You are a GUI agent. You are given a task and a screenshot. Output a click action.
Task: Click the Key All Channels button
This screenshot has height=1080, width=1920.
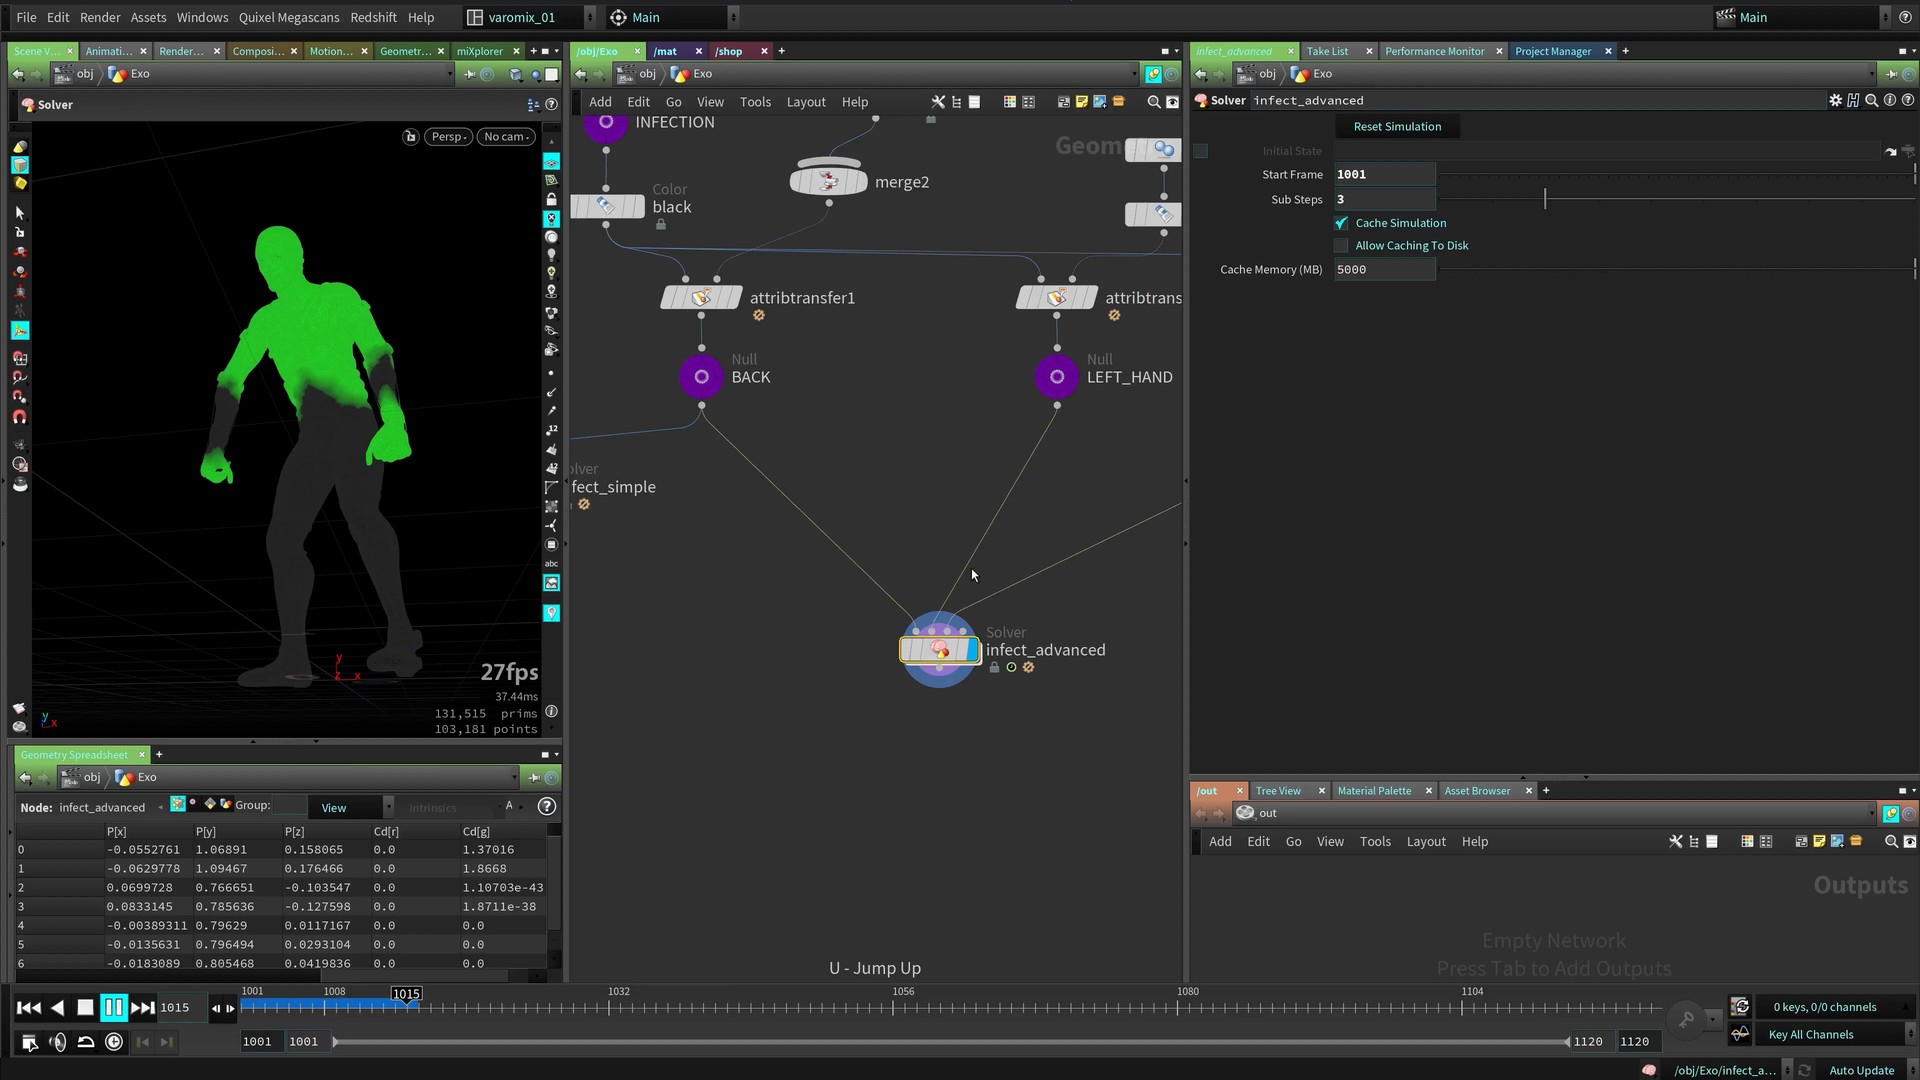(x=1810, y=1035)
